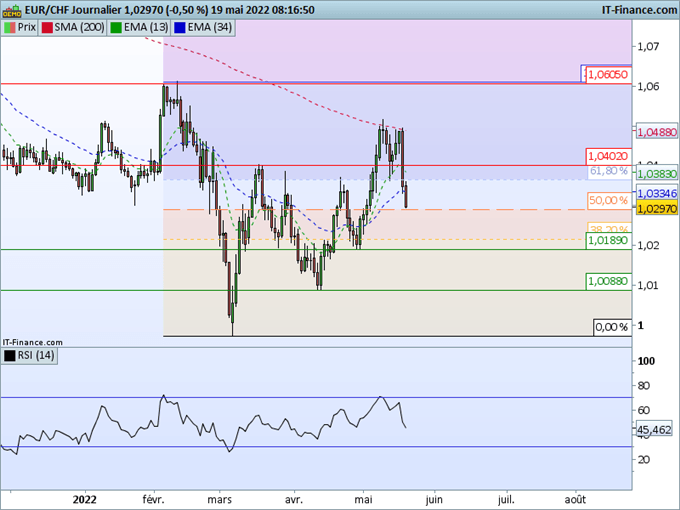Click the 1,01890 support price label
This screenshot has height=510, width=680.
(608, 241)
